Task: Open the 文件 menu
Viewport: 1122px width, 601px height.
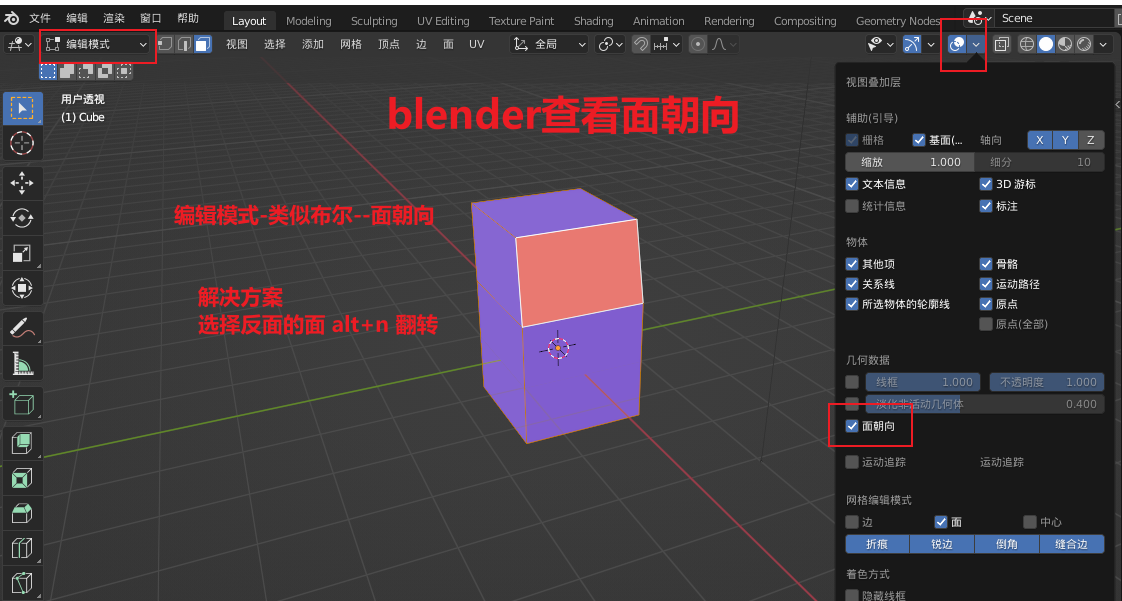Action: tap(40, 18)
